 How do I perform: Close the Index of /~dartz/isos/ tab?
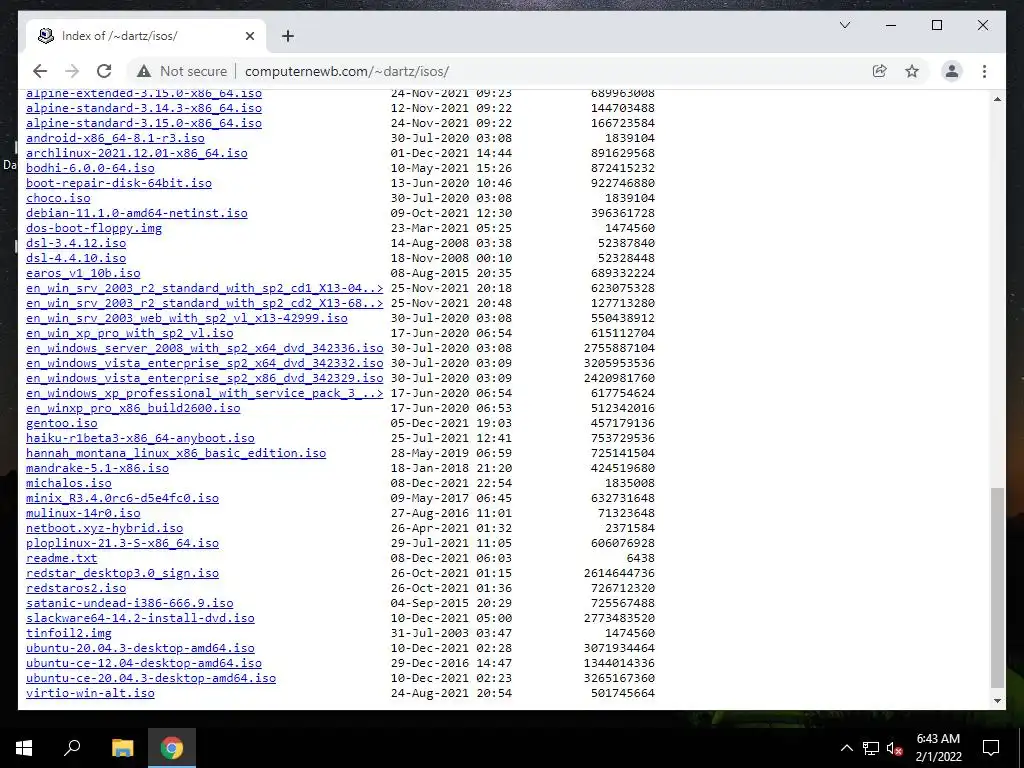pos(249,36)
